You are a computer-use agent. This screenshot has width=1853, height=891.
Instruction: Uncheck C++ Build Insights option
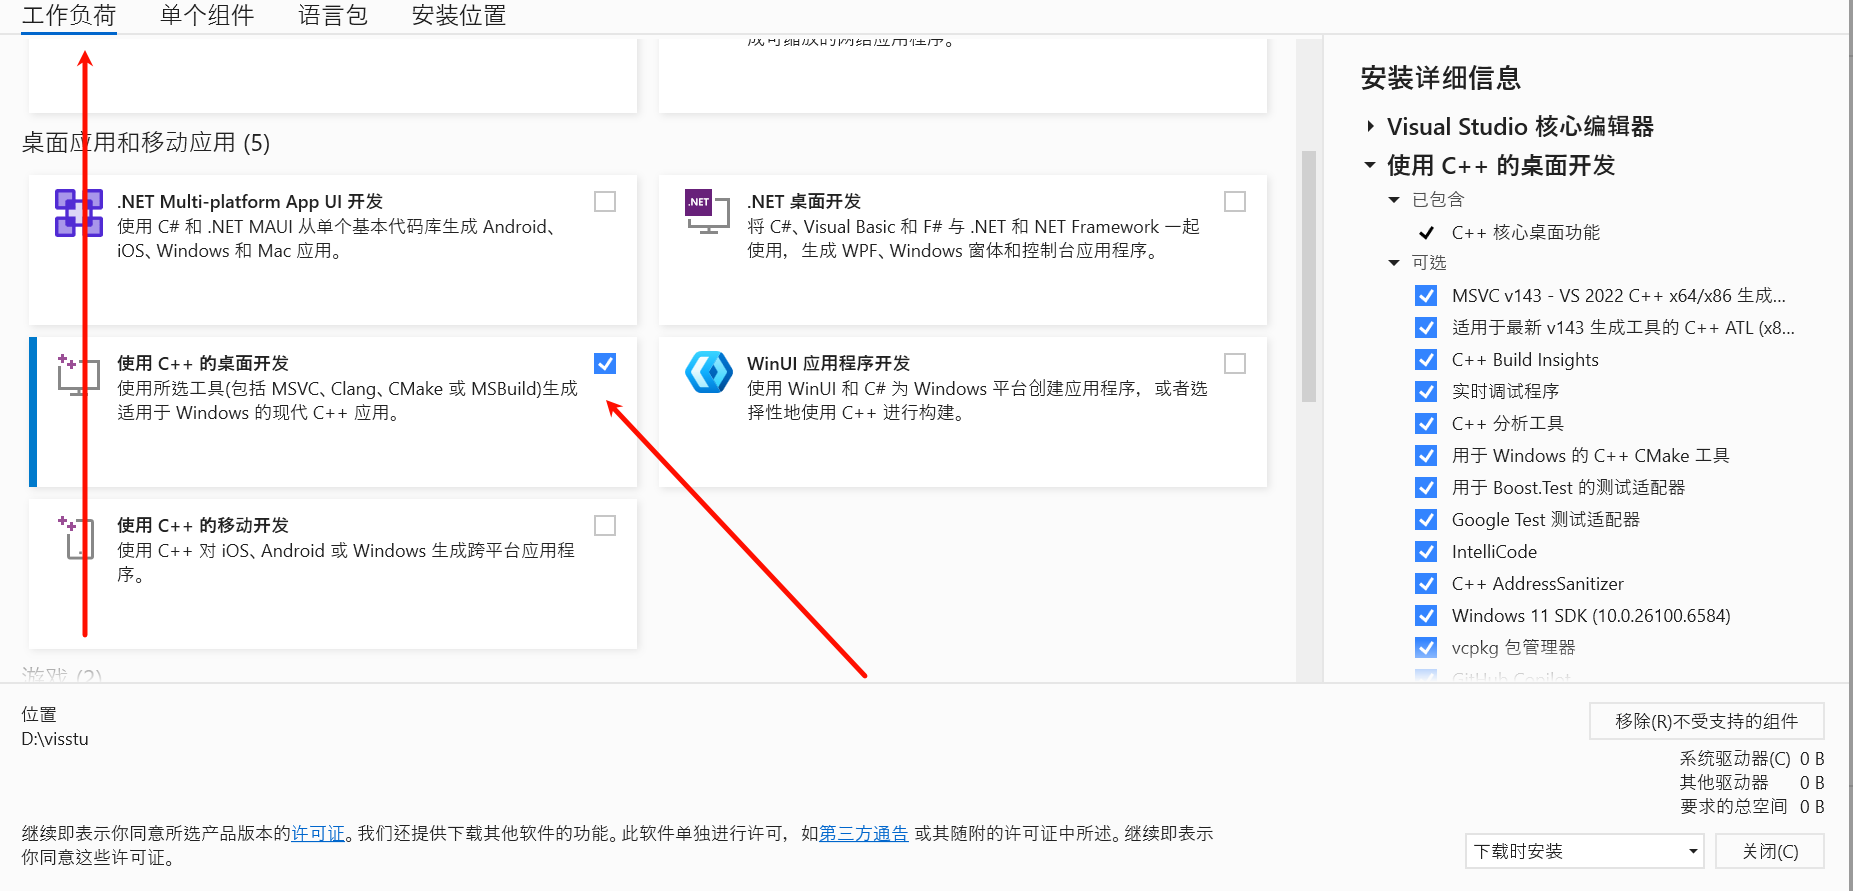(1427, 360)
